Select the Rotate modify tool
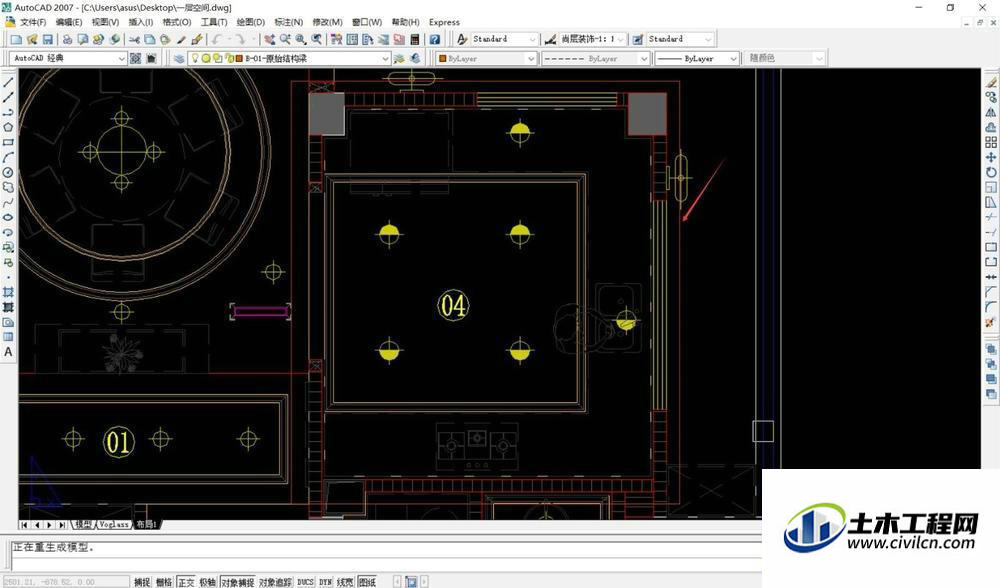1000x588 pixels. tap(990, 172)
